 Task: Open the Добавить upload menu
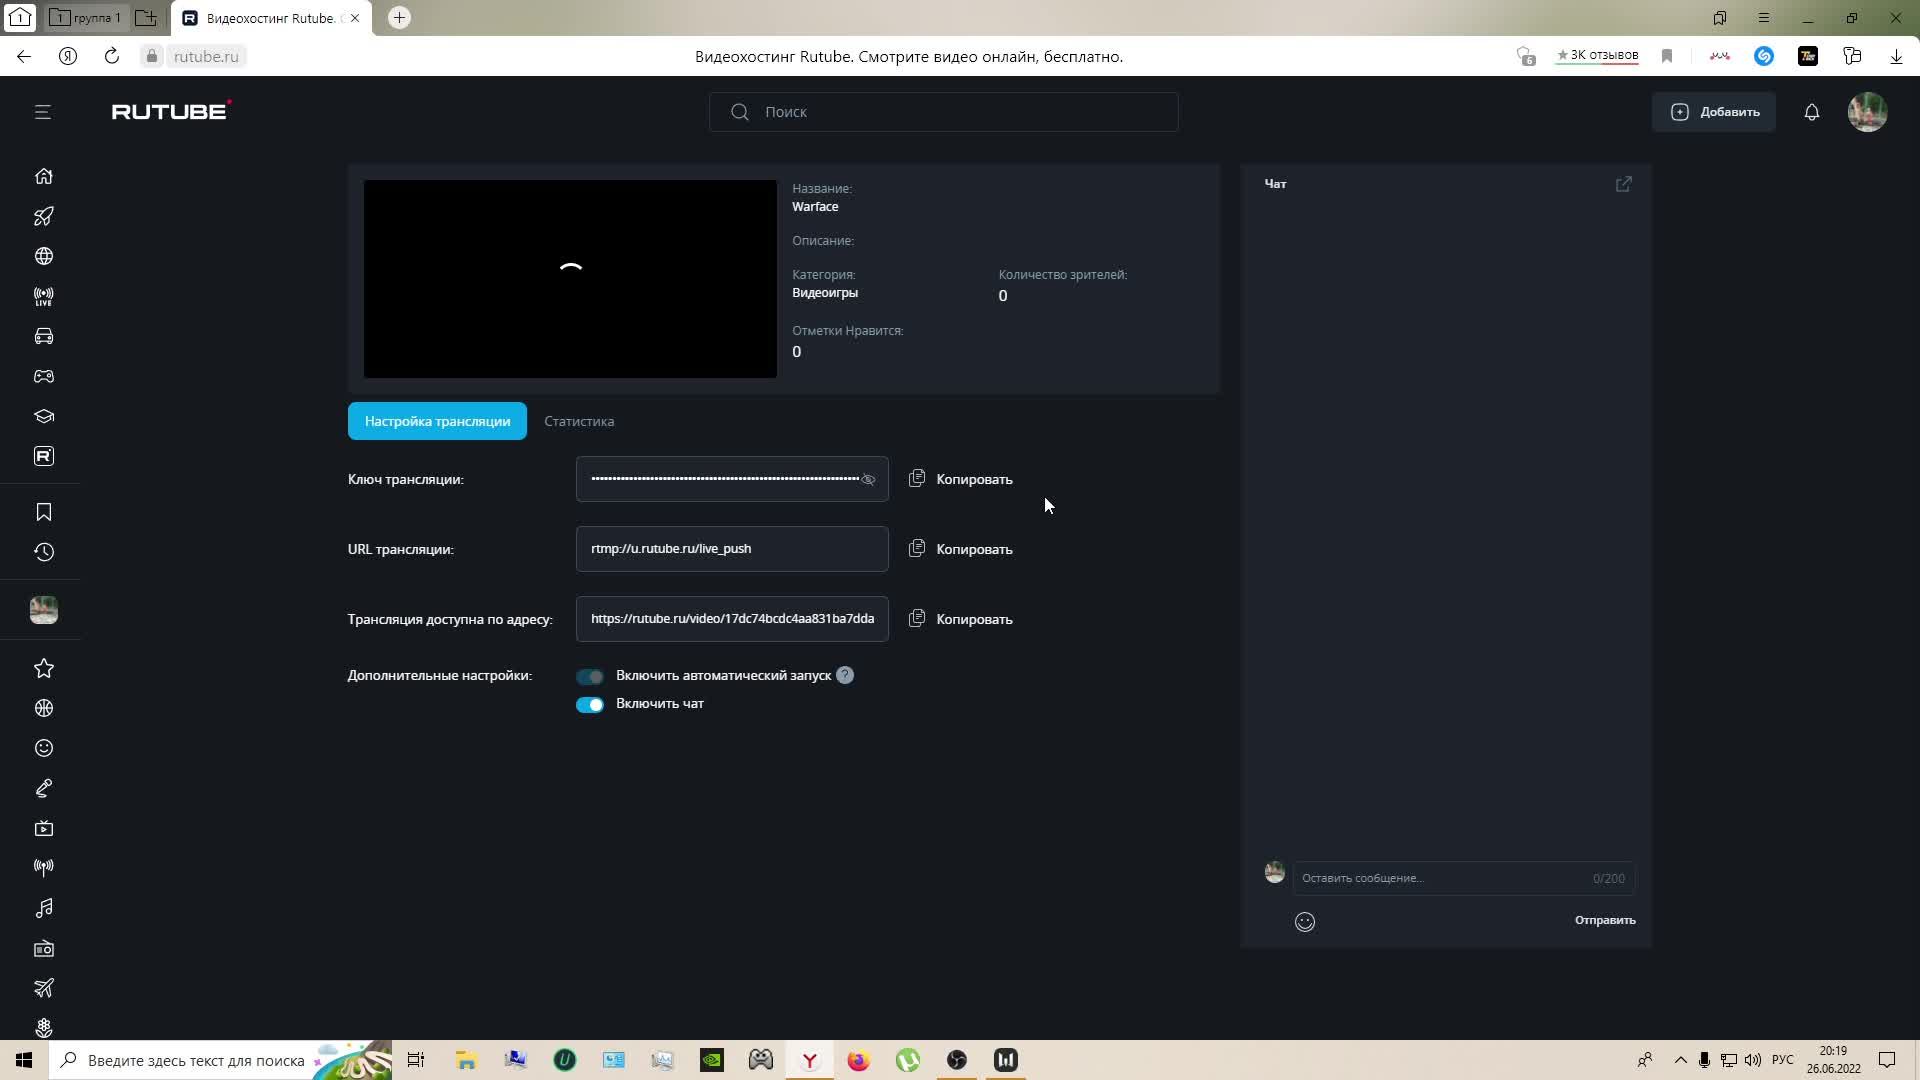1714,112
